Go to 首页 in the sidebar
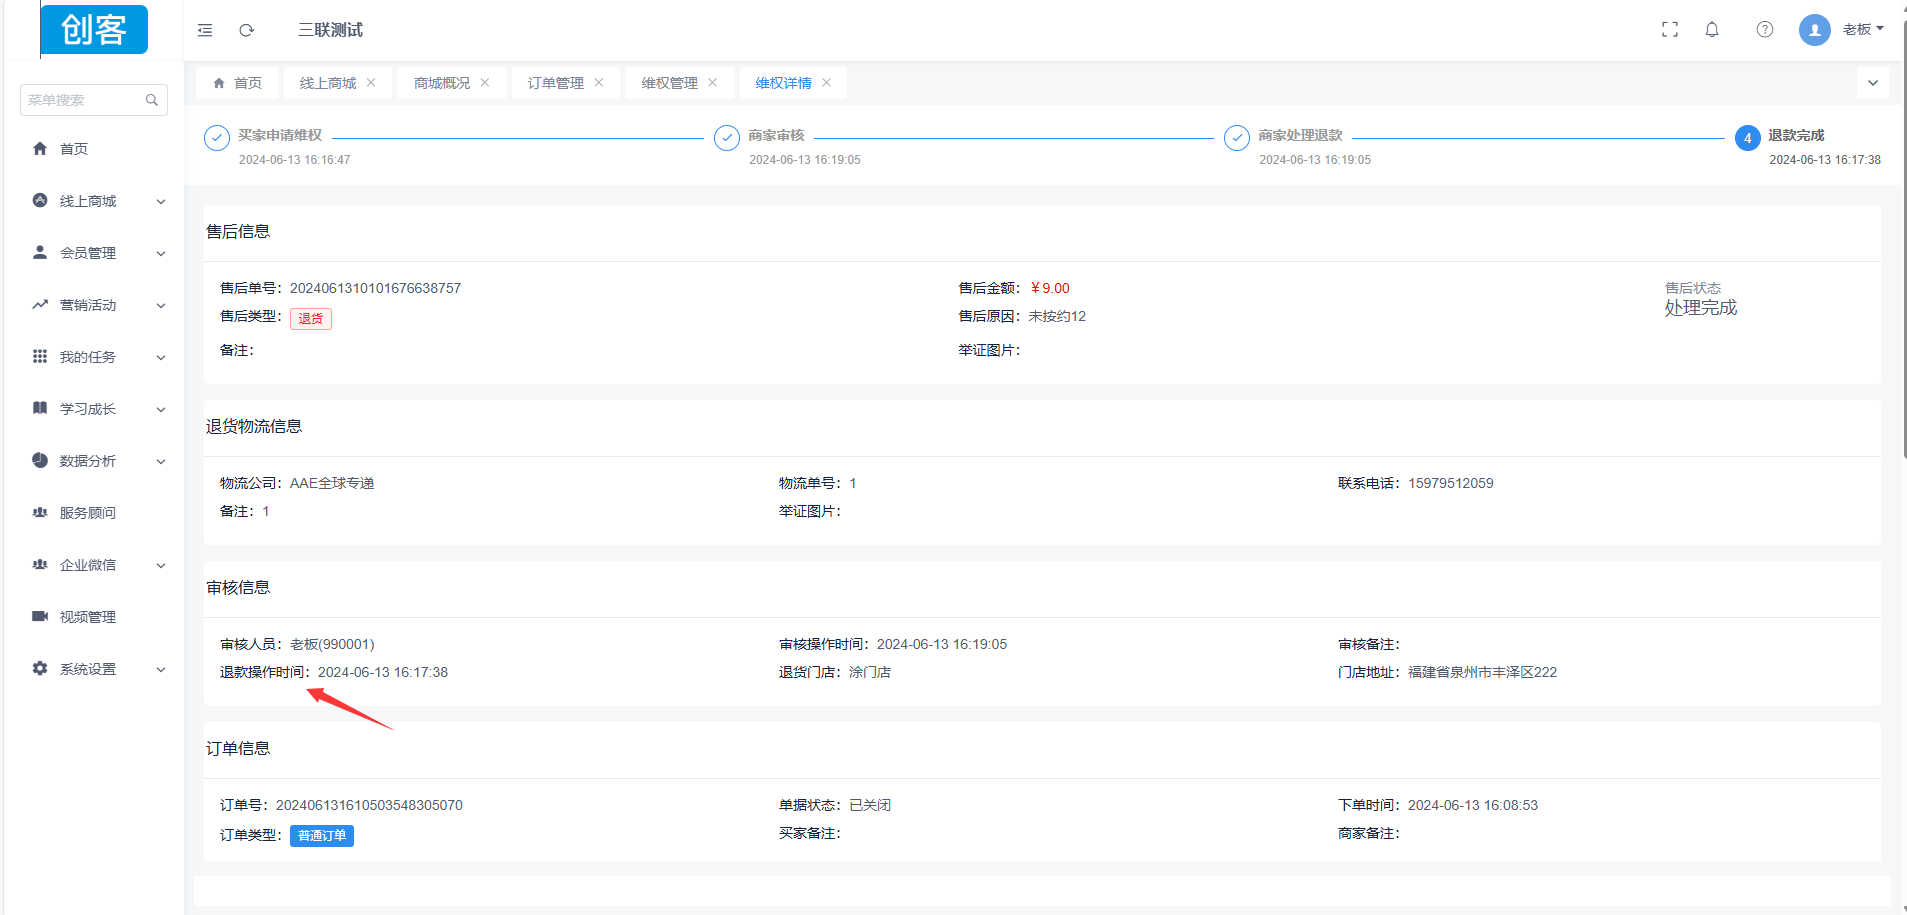Viewport: 1907px width, 915px height. click(74, 149)
